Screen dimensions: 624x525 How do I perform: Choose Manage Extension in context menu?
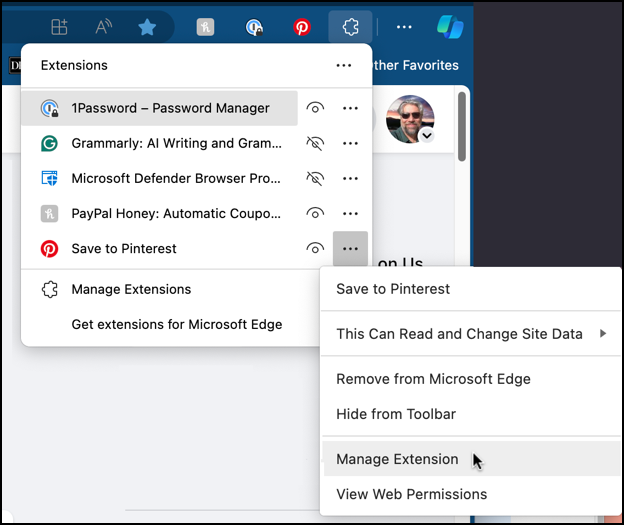pos(471,459)
